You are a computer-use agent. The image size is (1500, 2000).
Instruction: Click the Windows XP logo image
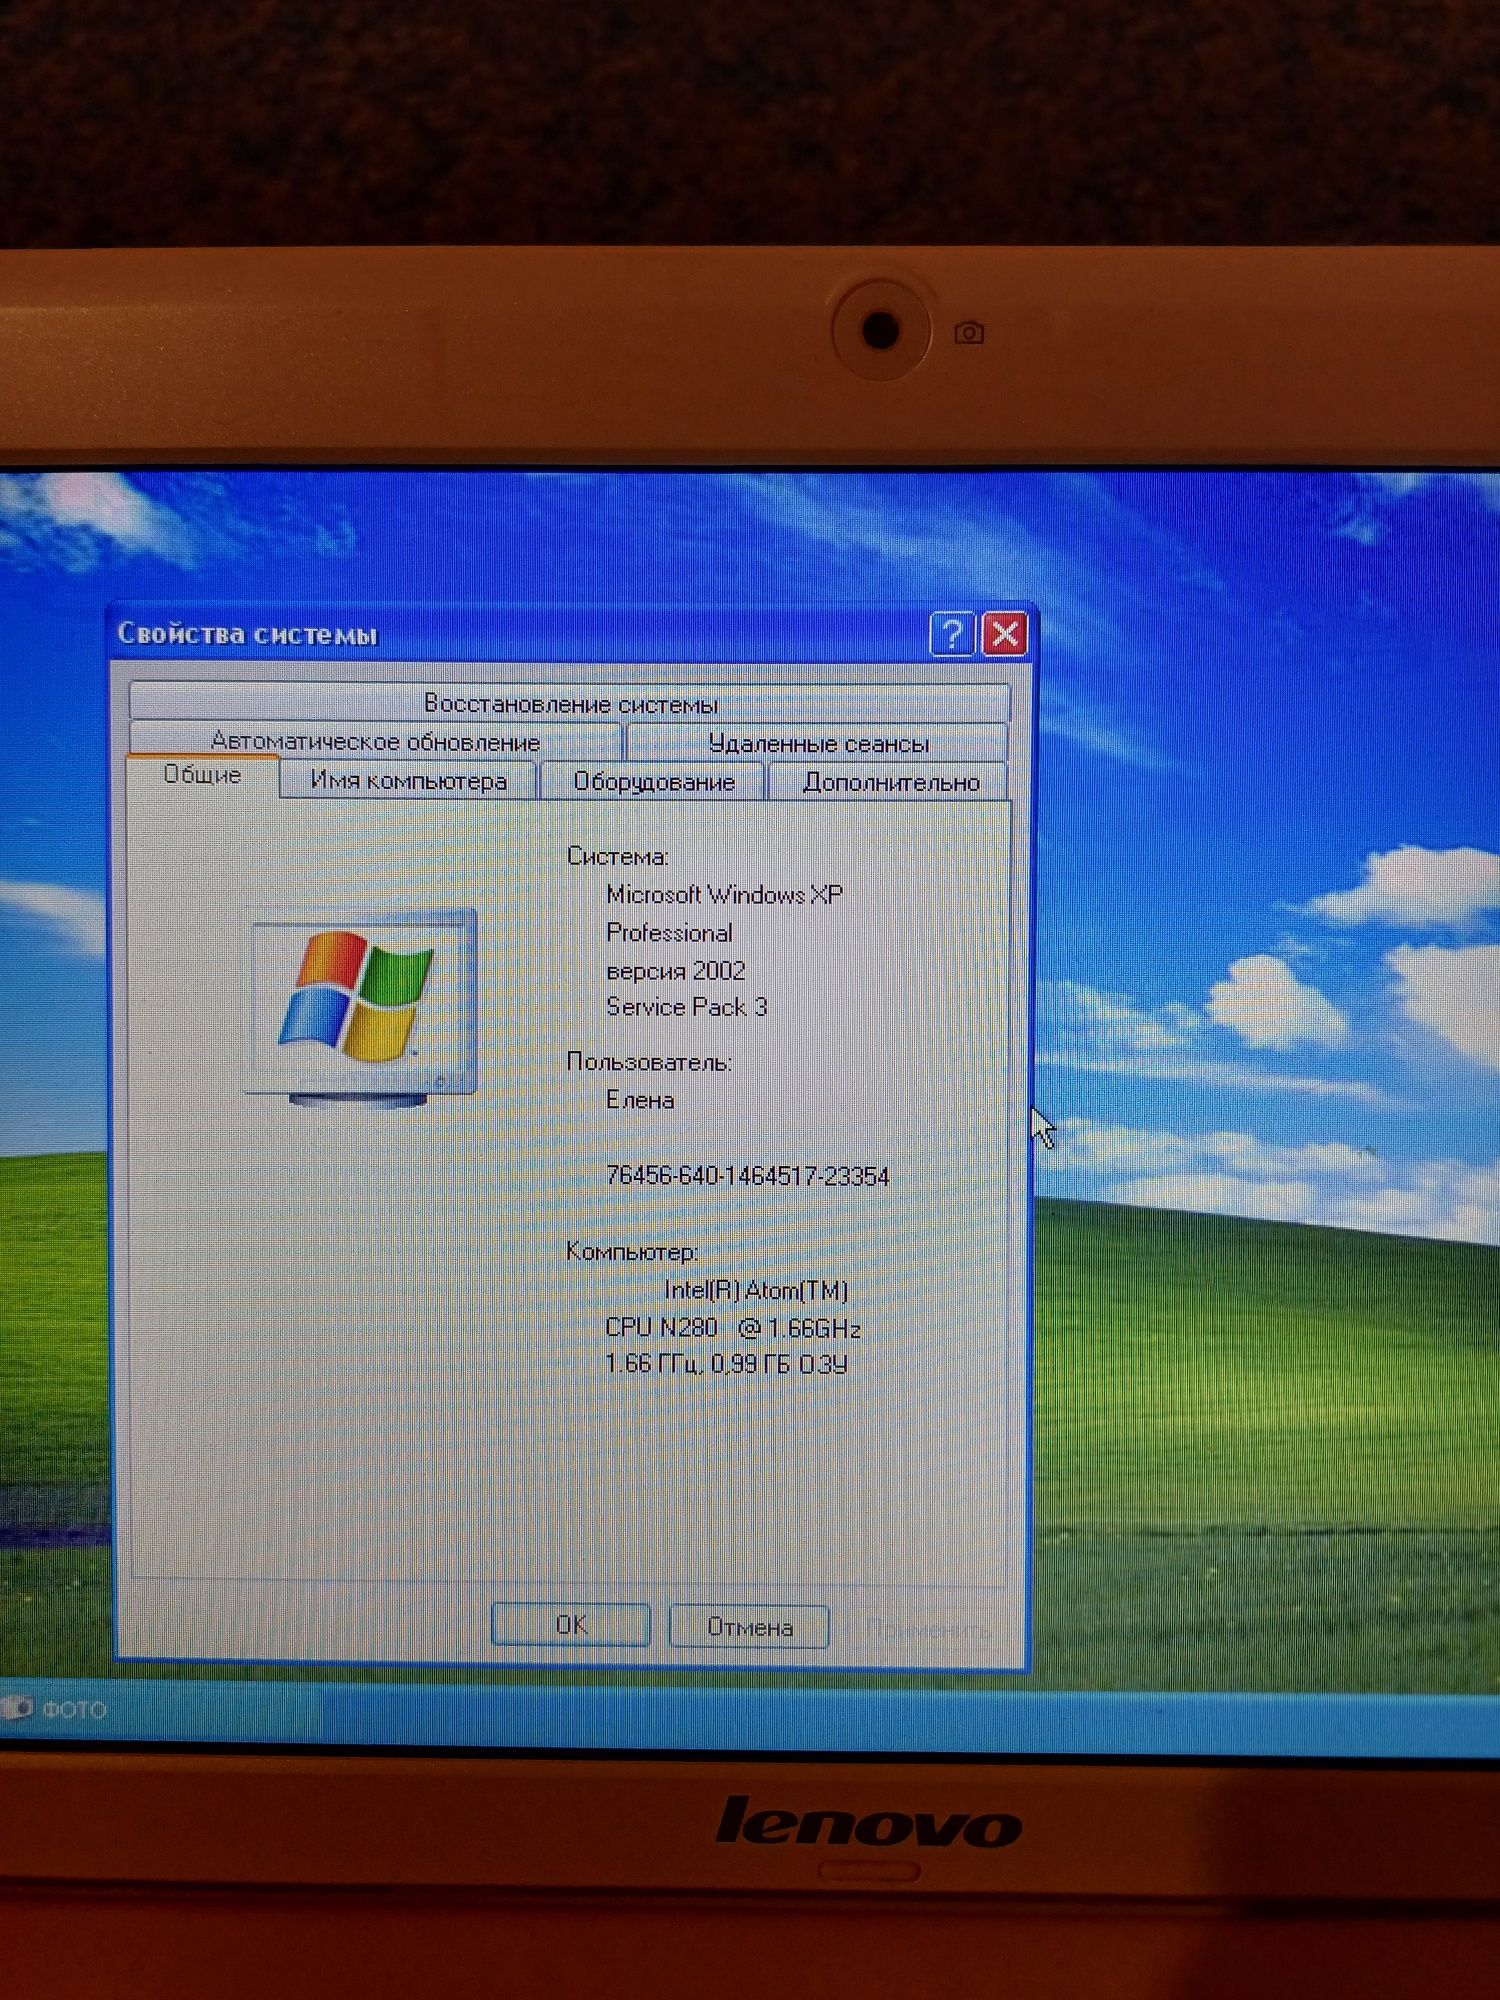click(362, 1008)
